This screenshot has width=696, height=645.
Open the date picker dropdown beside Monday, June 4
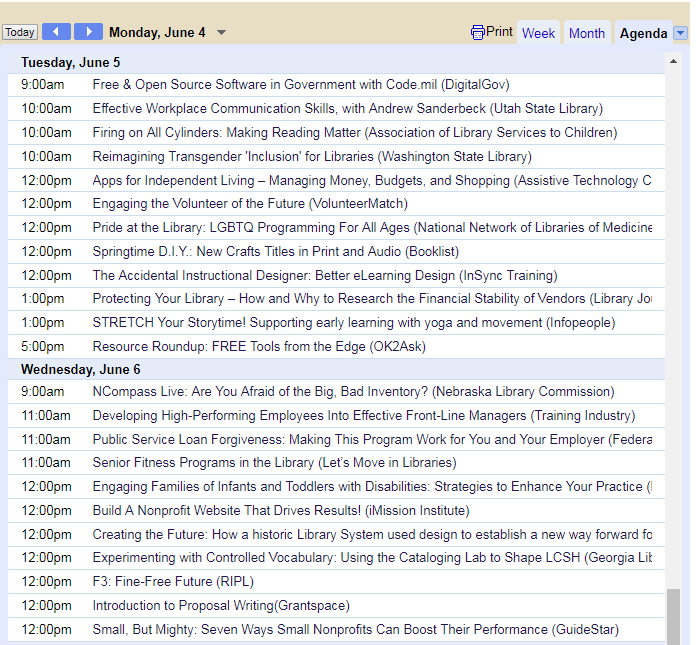[221, 32]
